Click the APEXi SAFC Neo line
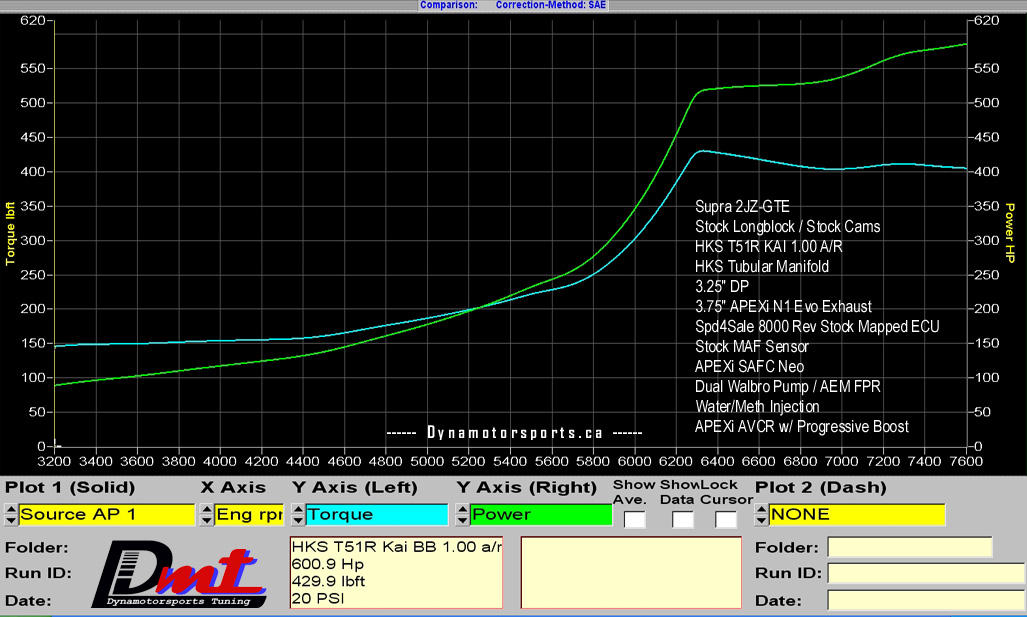 click(749, 367)
